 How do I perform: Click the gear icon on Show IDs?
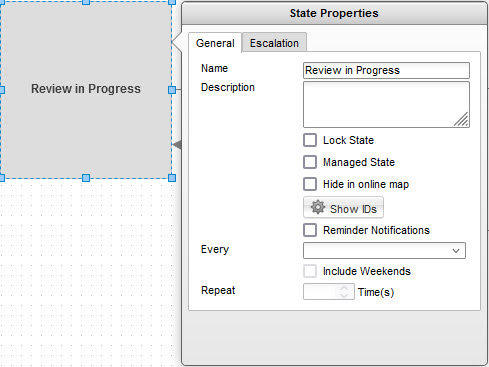318,207
